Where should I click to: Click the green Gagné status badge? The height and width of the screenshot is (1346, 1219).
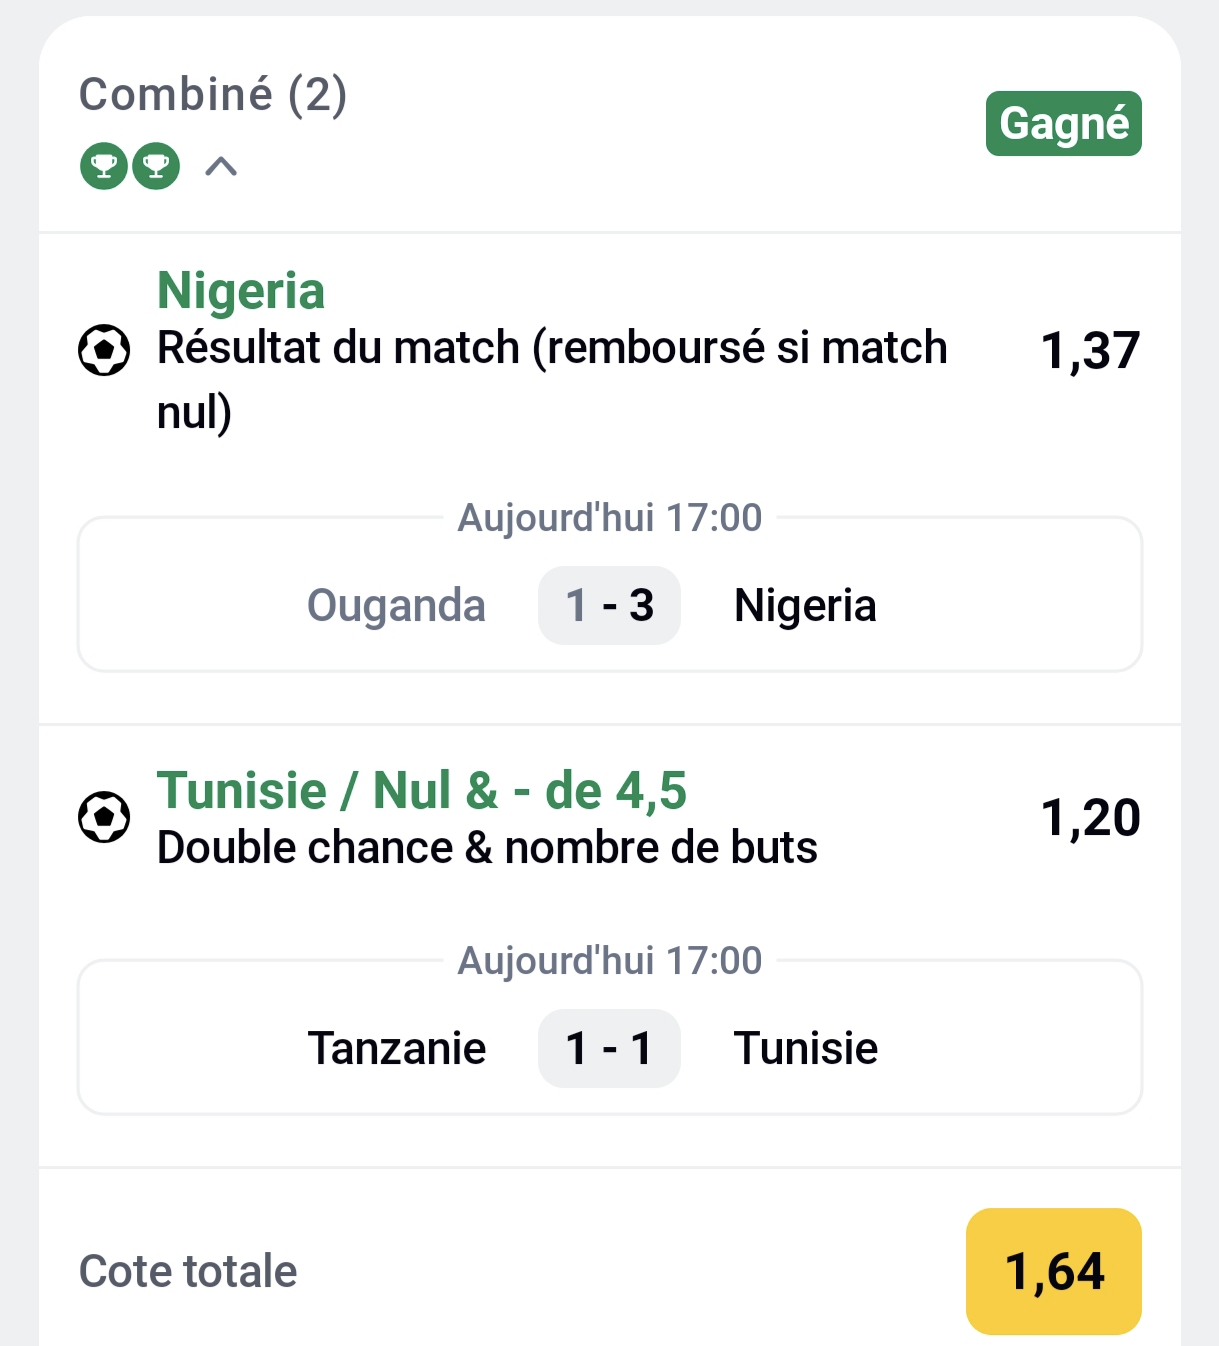click(1063, 124)
